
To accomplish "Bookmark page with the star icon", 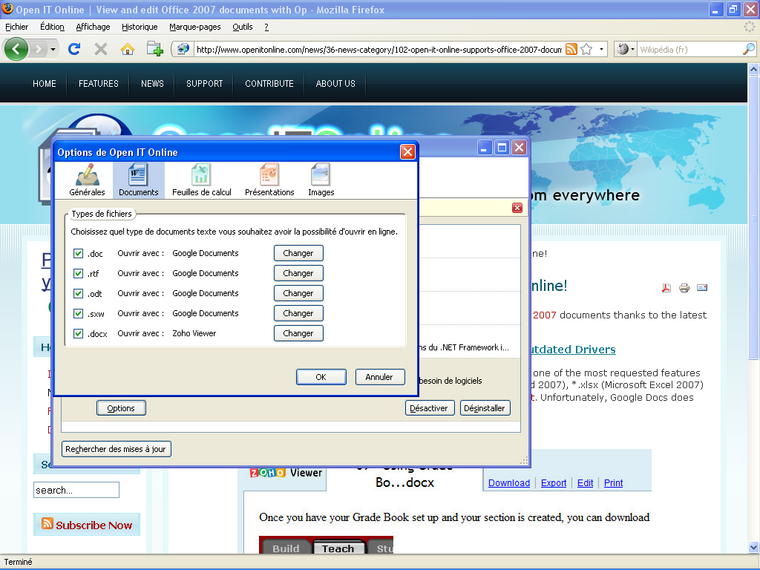I will tap(586, 49).
